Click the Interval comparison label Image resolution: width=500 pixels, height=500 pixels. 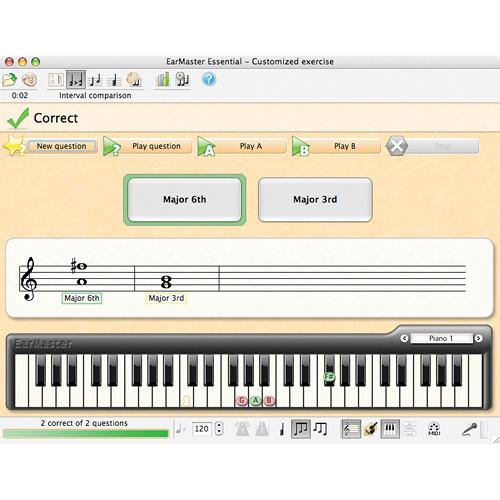point(95,95)
